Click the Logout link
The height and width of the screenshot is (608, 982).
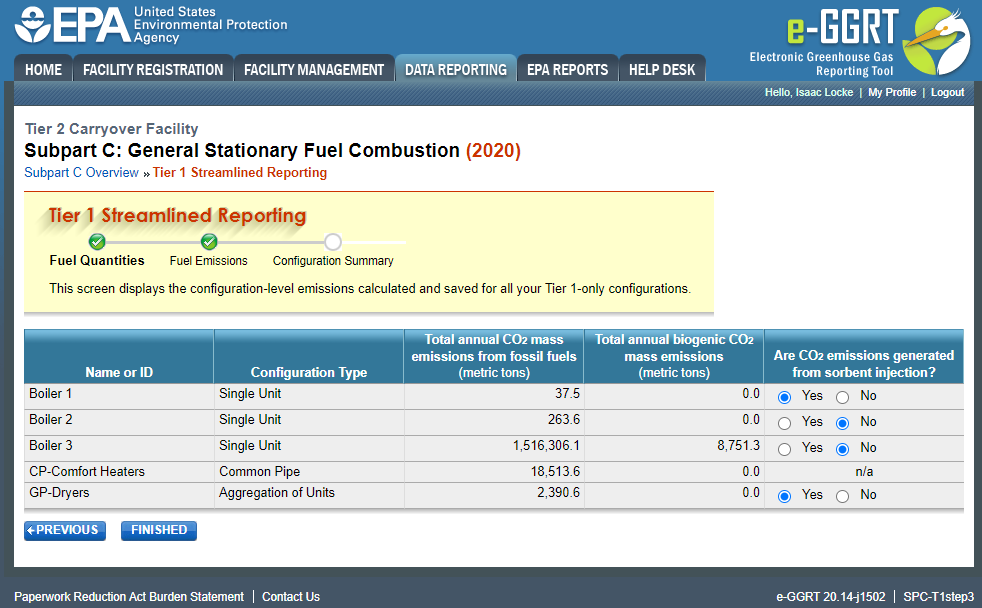pos(947,92)
